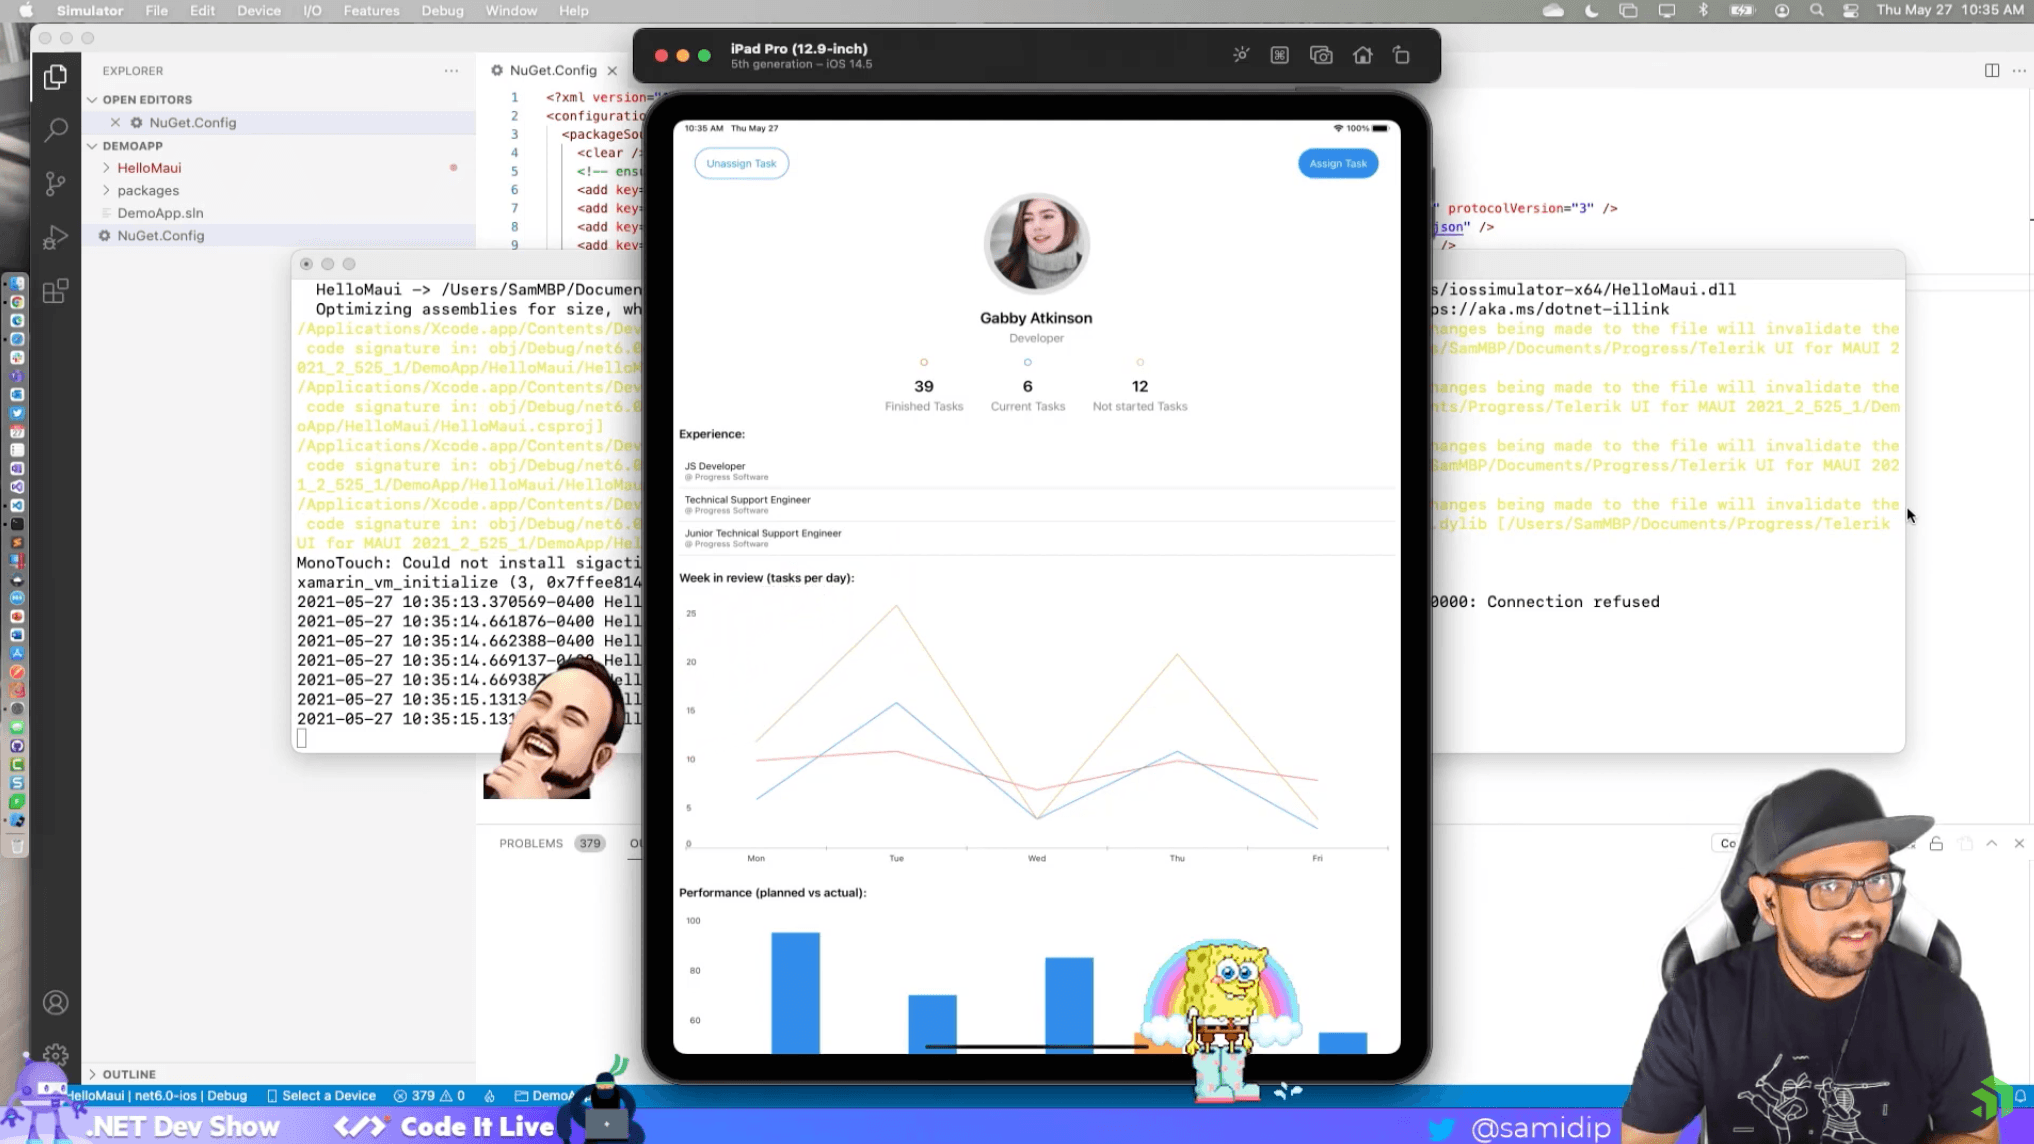
Task: Close NuGet.Config in Open Editors list
Action: [x=115, y=122]
